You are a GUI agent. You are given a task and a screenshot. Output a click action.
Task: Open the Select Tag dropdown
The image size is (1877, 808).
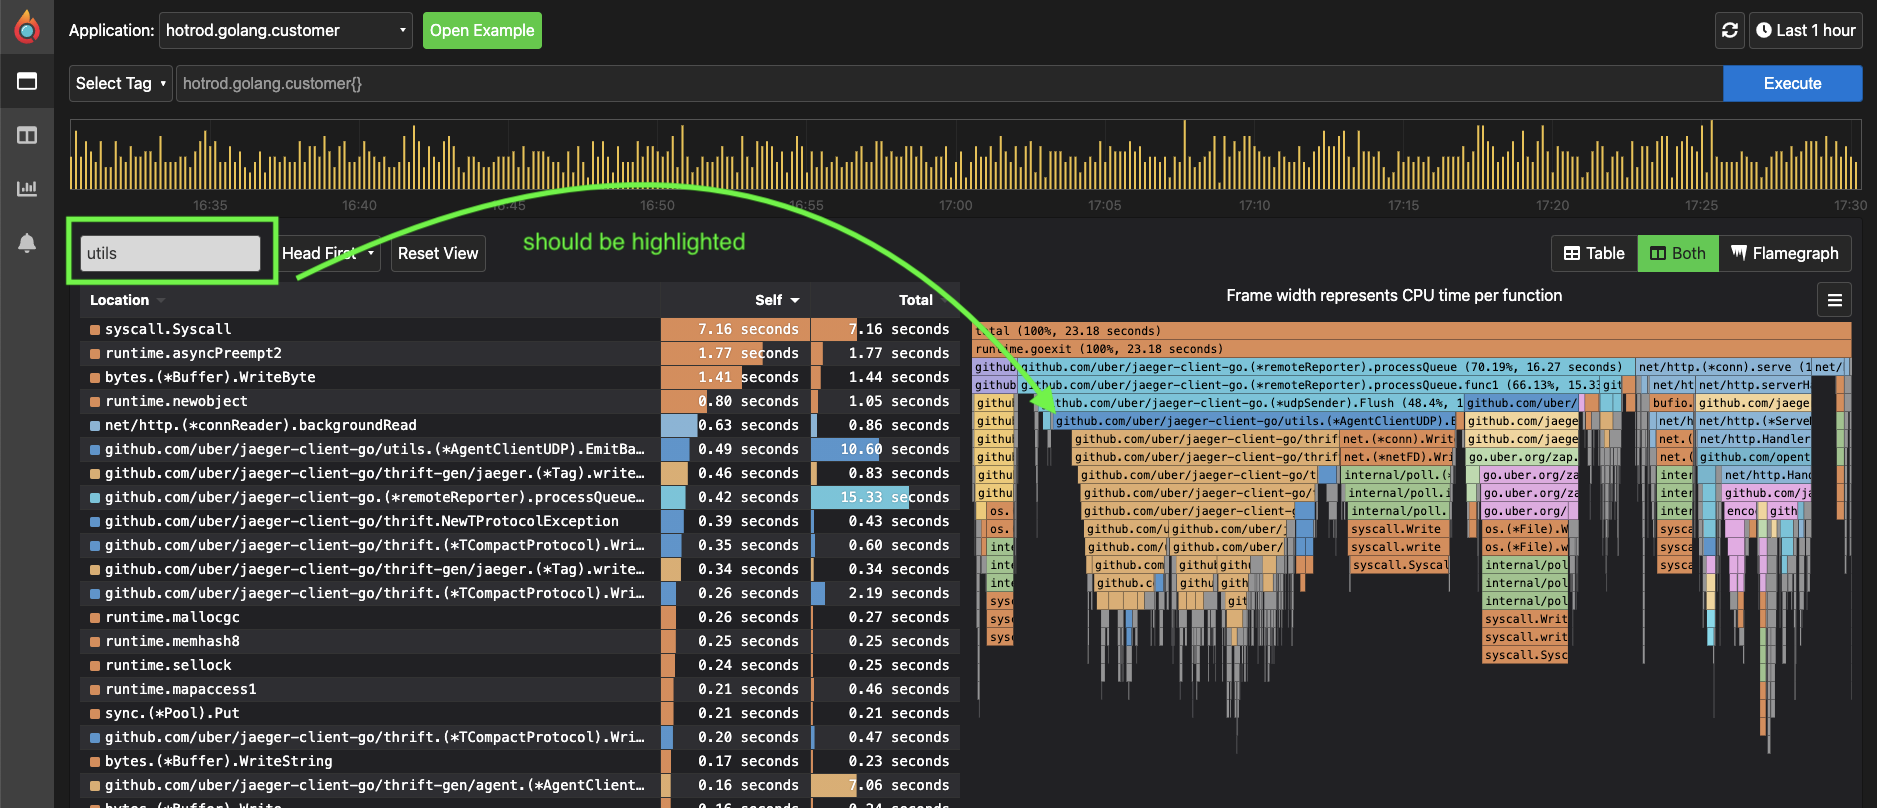coord(121,83)
